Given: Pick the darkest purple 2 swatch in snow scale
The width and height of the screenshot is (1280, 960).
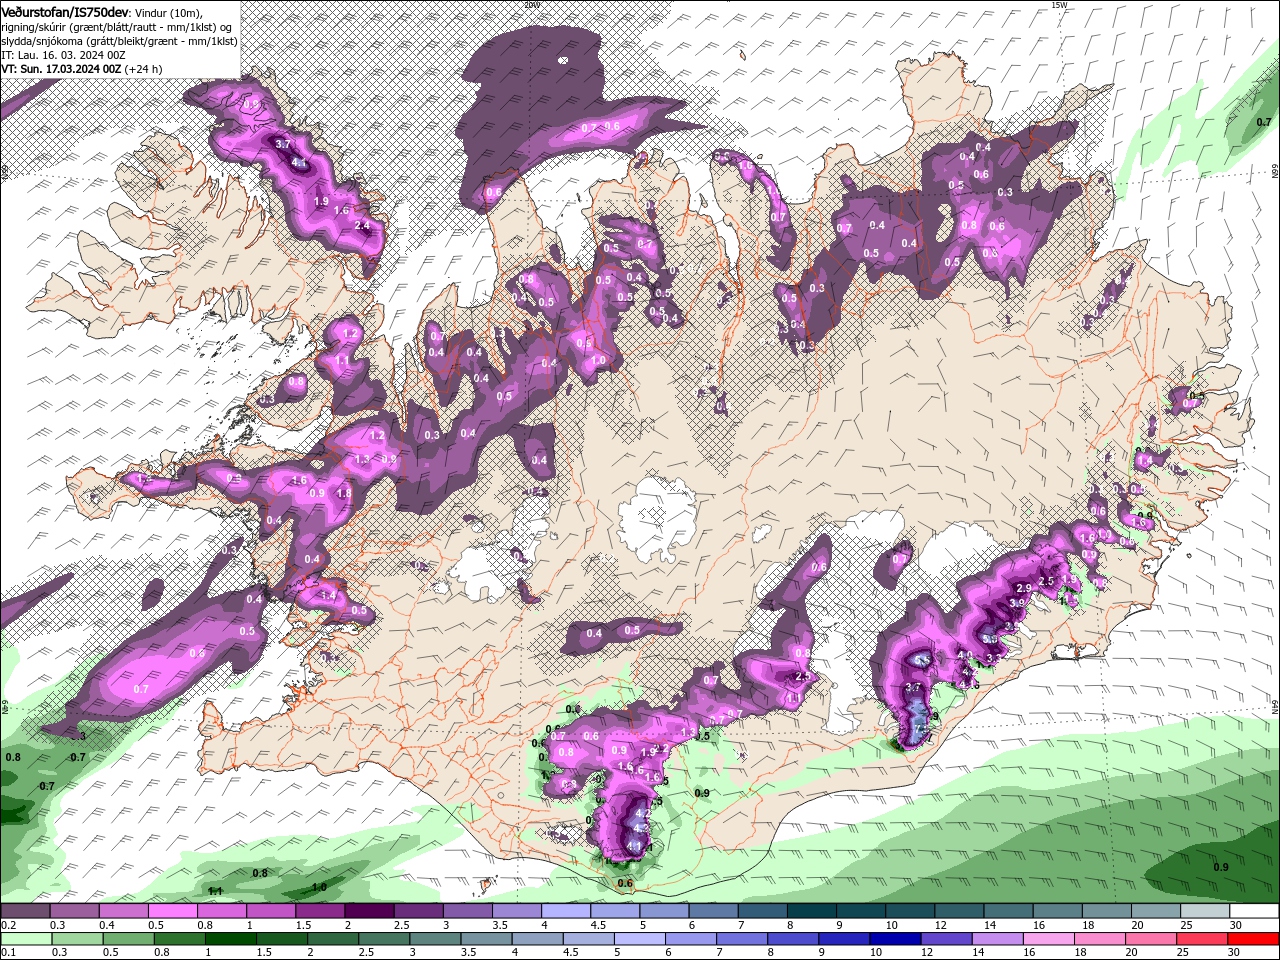Looking at the screenshot, I should coord(369,911).
